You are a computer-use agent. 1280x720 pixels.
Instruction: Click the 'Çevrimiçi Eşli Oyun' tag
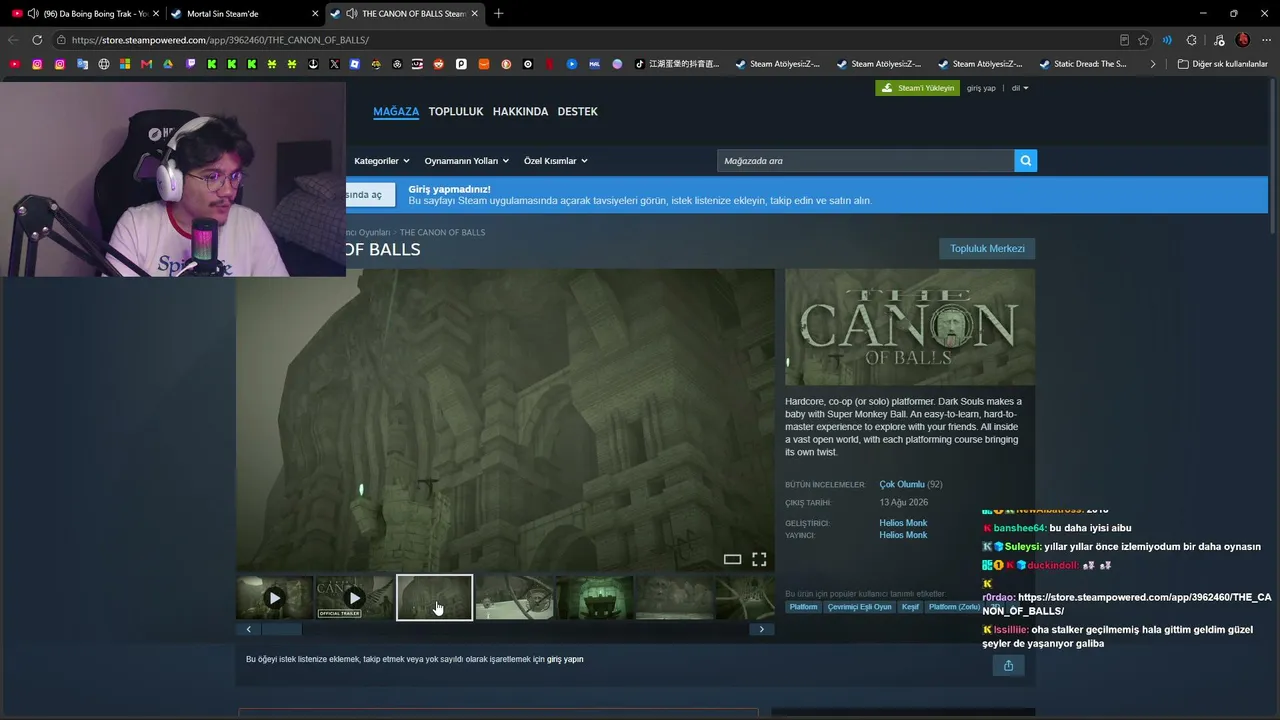(x=859, y=607)
